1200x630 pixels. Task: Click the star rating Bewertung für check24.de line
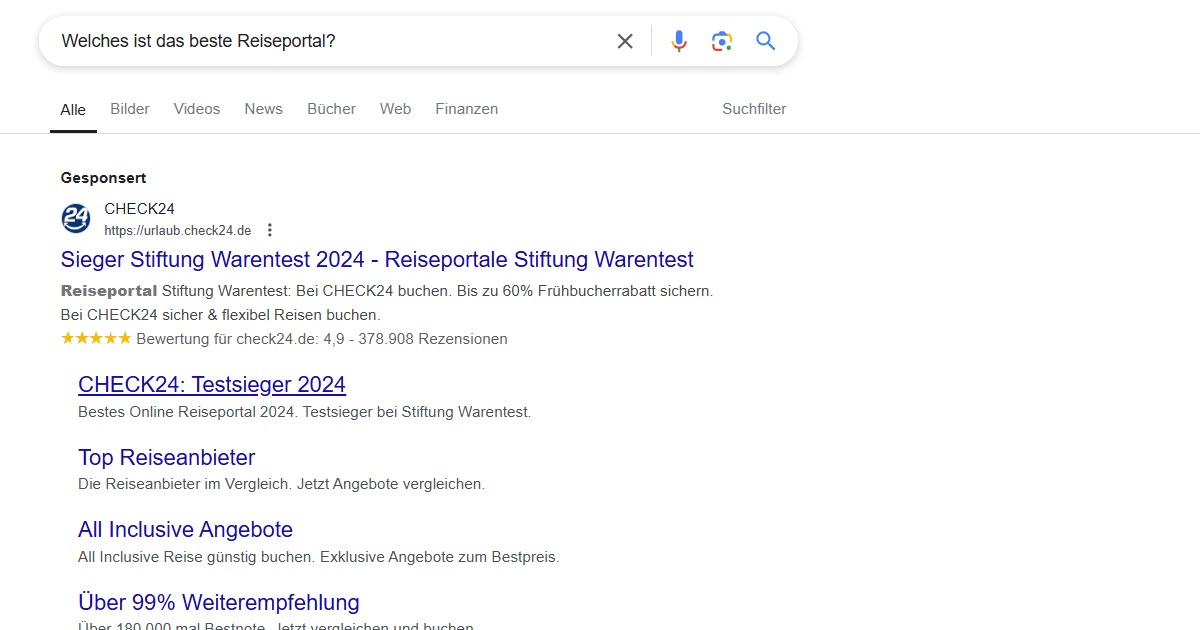(x=284, y=339)
